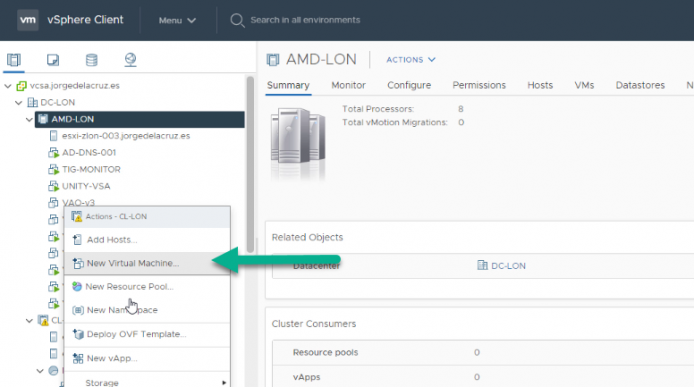Image resolution: width=694 pixels, height=387 pixels.
Task: Click the Total Processors label
Action: pos(378,109)
